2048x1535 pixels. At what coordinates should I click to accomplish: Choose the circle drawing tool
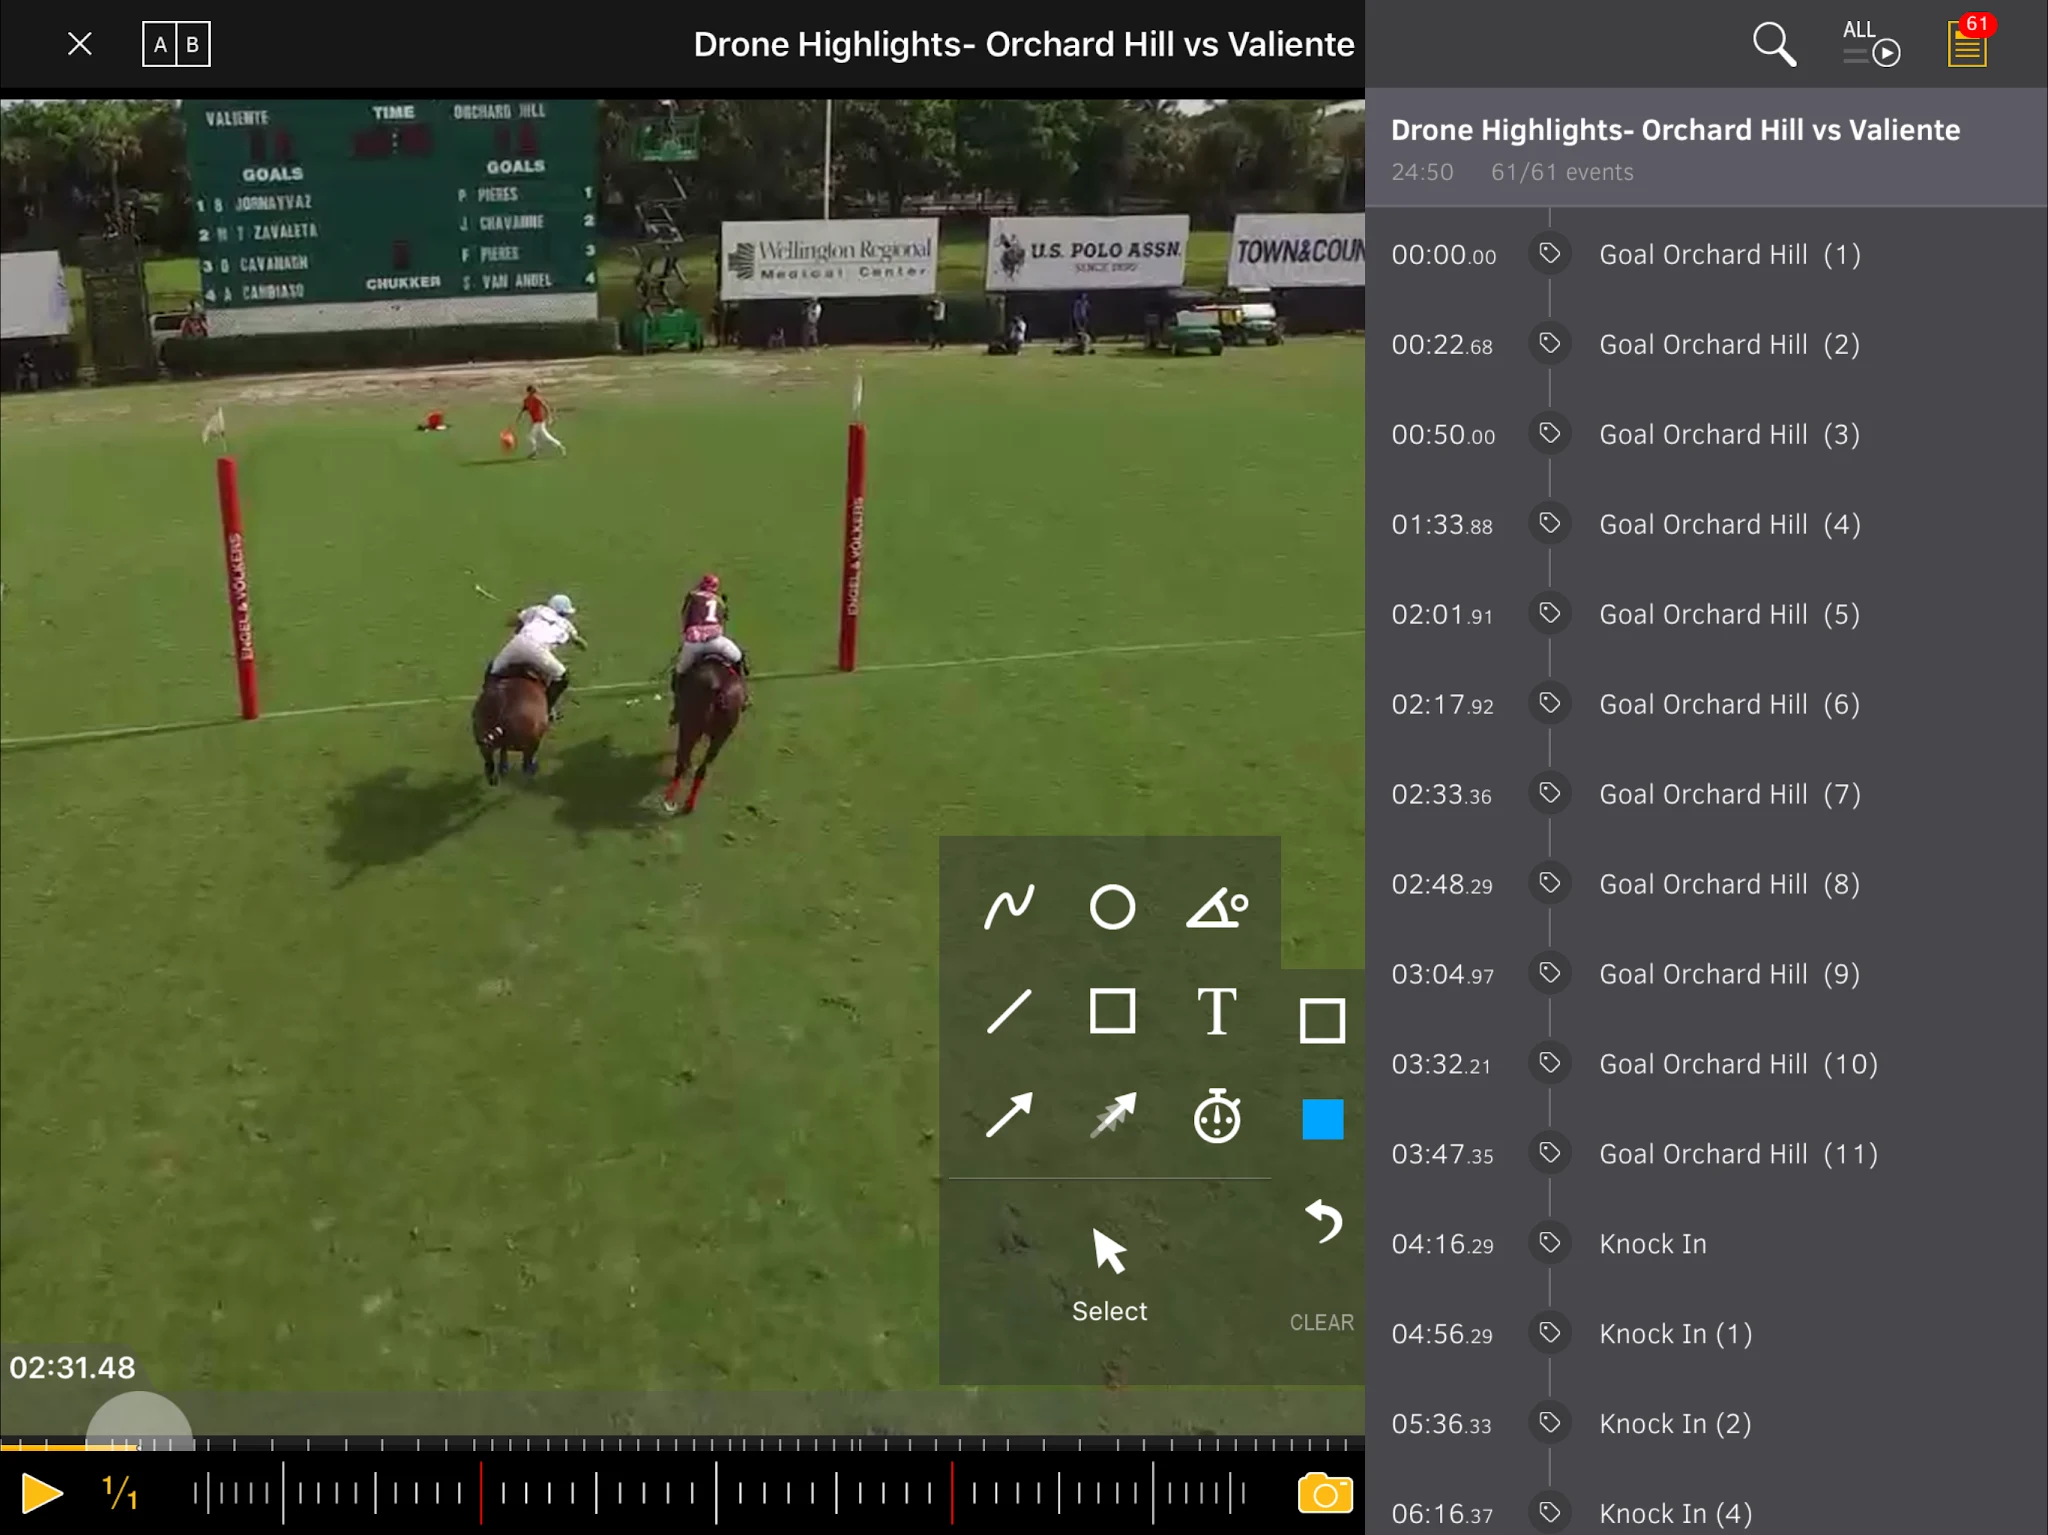point(1112,907)
